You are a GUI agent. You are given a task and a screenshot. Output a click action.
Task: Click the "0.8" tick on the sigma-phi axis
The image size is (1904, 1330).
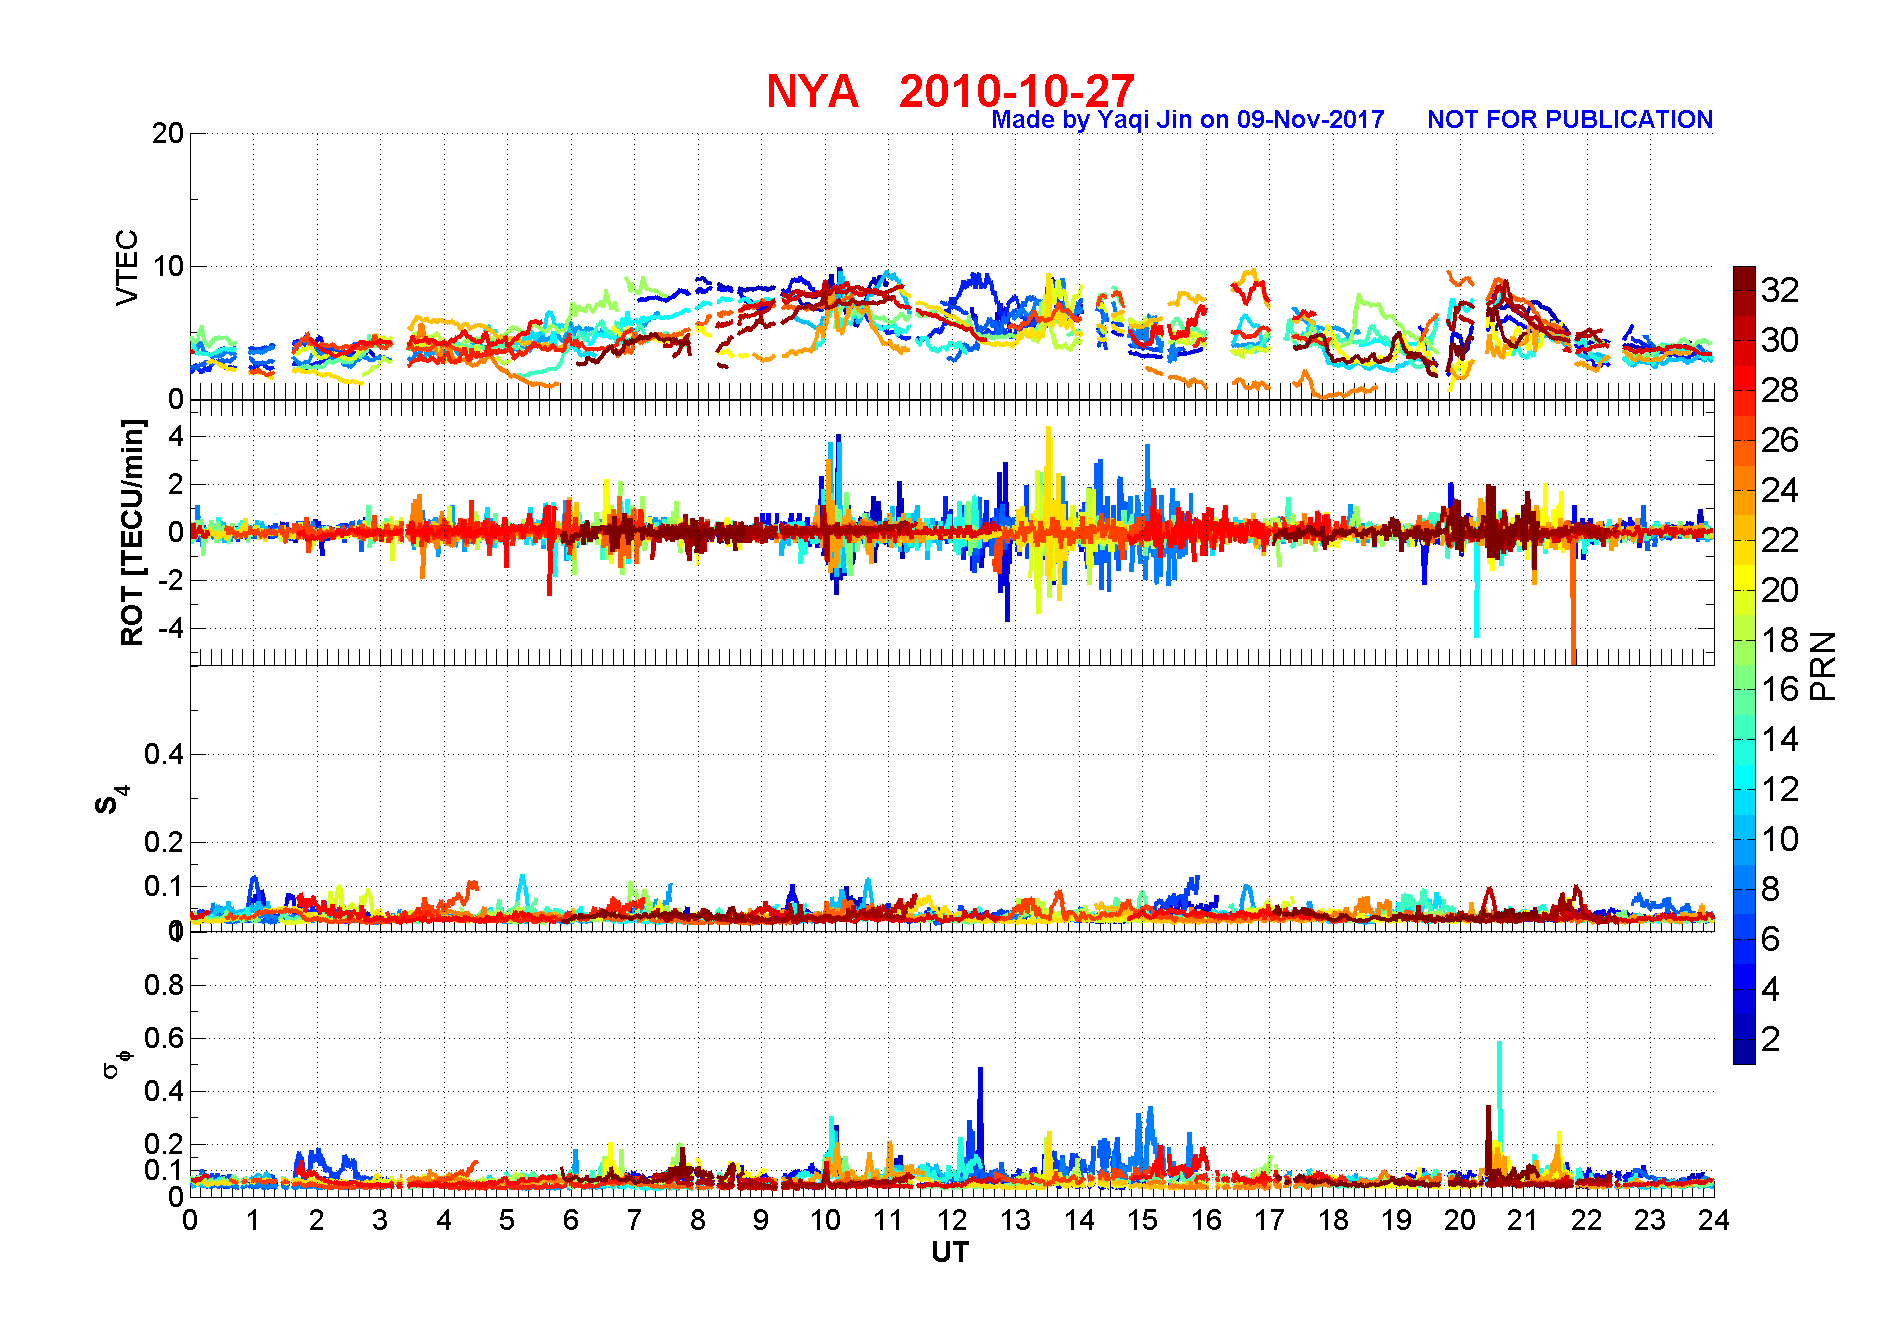[164, 985]
